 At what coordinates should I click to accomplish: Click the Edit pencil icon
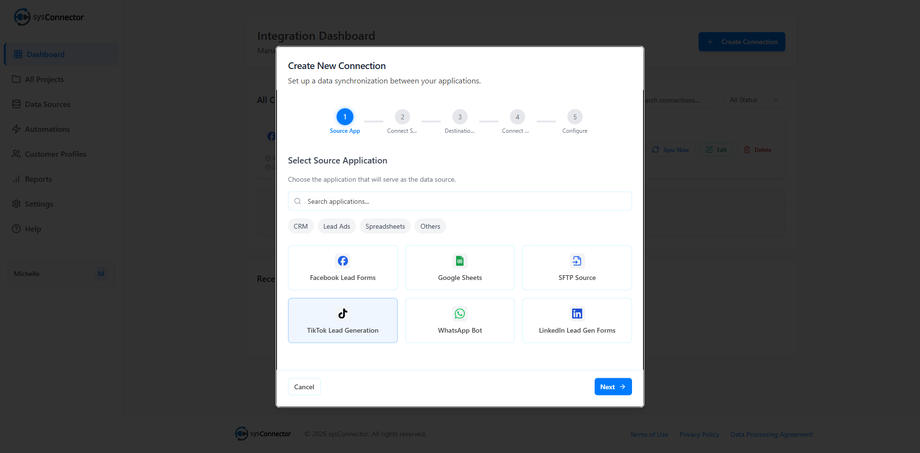709,150
